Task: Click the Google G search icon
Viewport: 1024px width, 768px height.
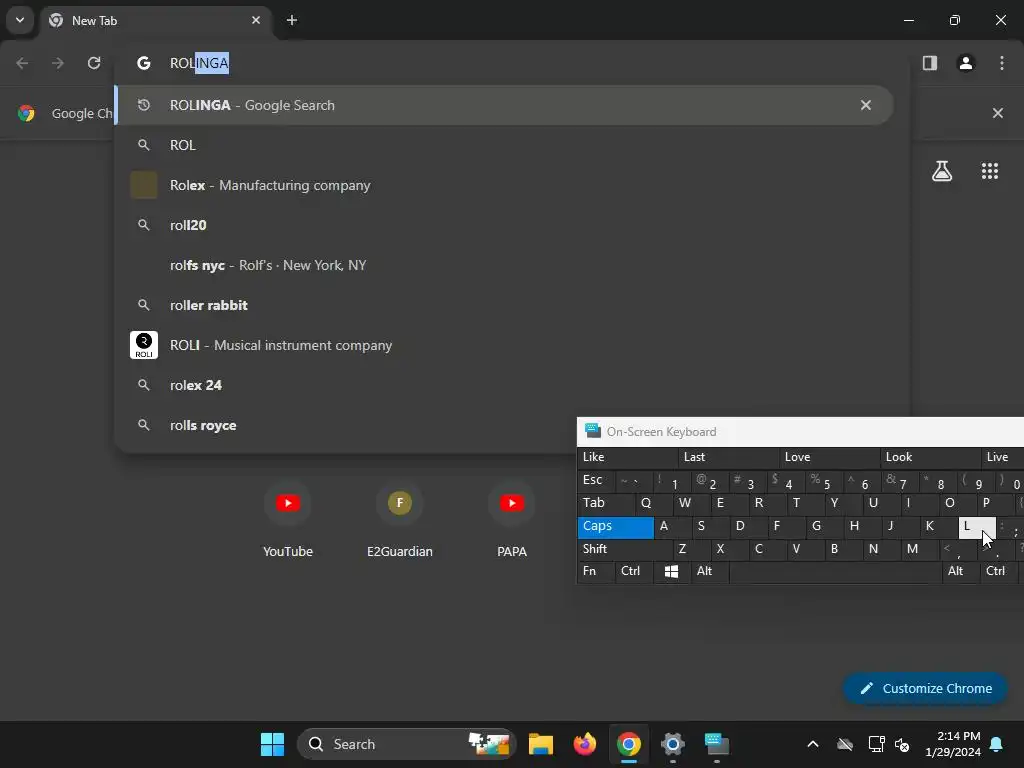Action: pos(144,63)
